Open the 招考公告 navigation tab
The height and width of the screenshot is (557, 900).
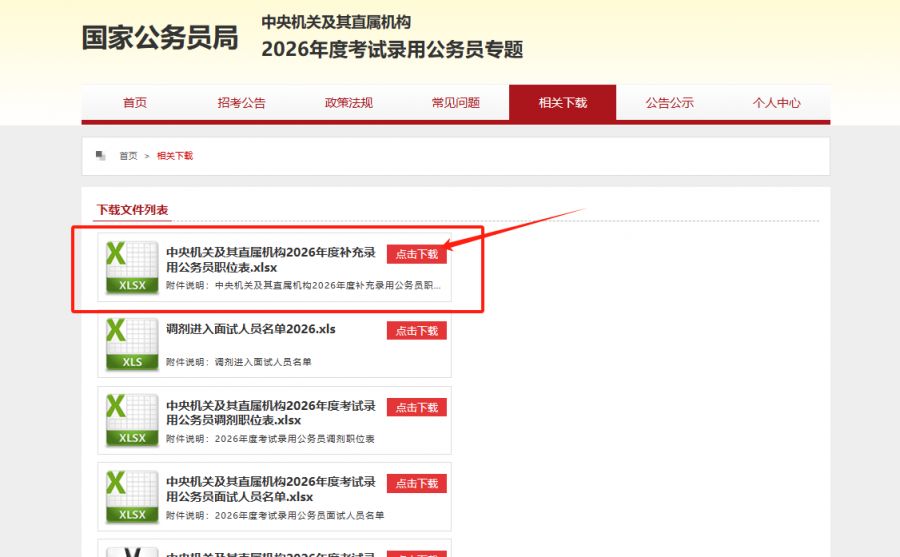242,103
